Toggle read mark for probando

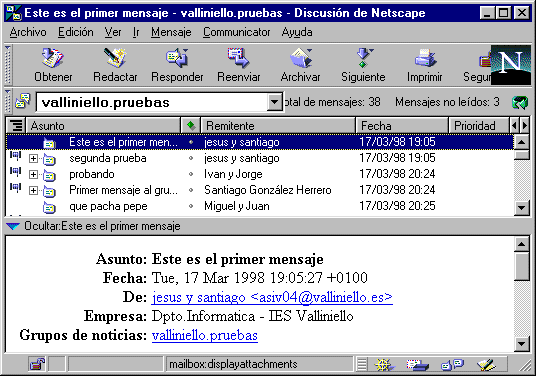click(x=191, y=174)
